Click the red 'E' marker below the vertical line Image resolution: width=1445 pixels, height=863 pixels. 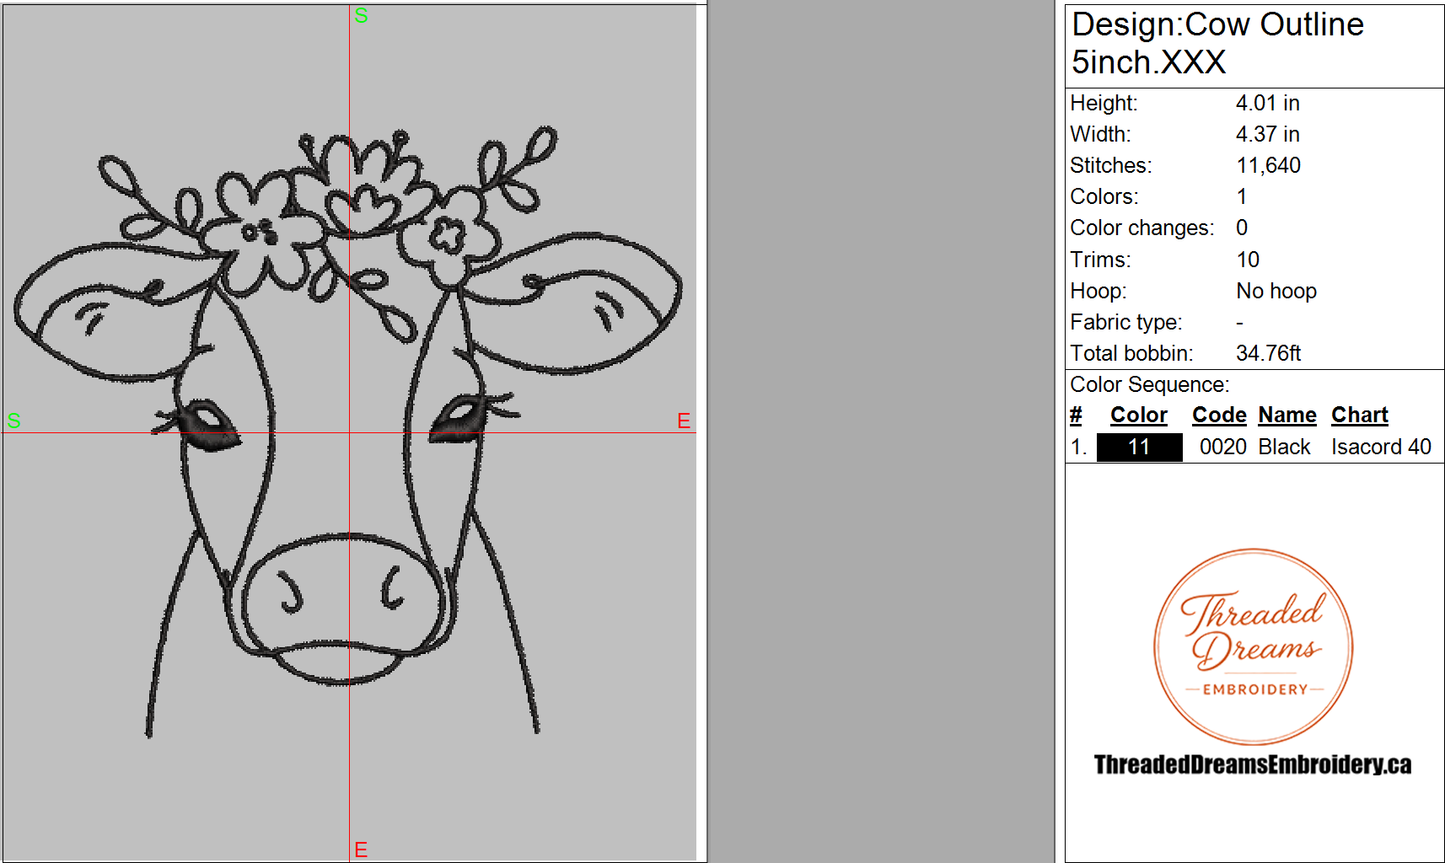click(361, 850)
